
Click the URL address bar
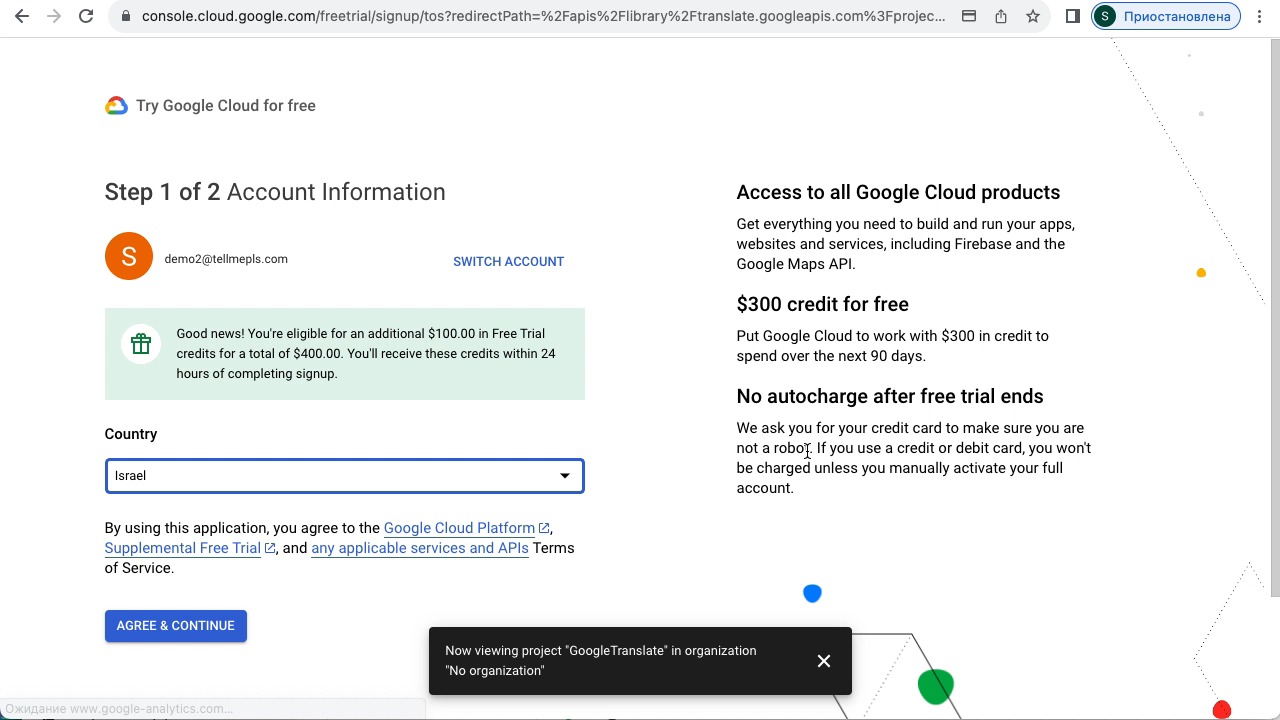click(540, 16)
